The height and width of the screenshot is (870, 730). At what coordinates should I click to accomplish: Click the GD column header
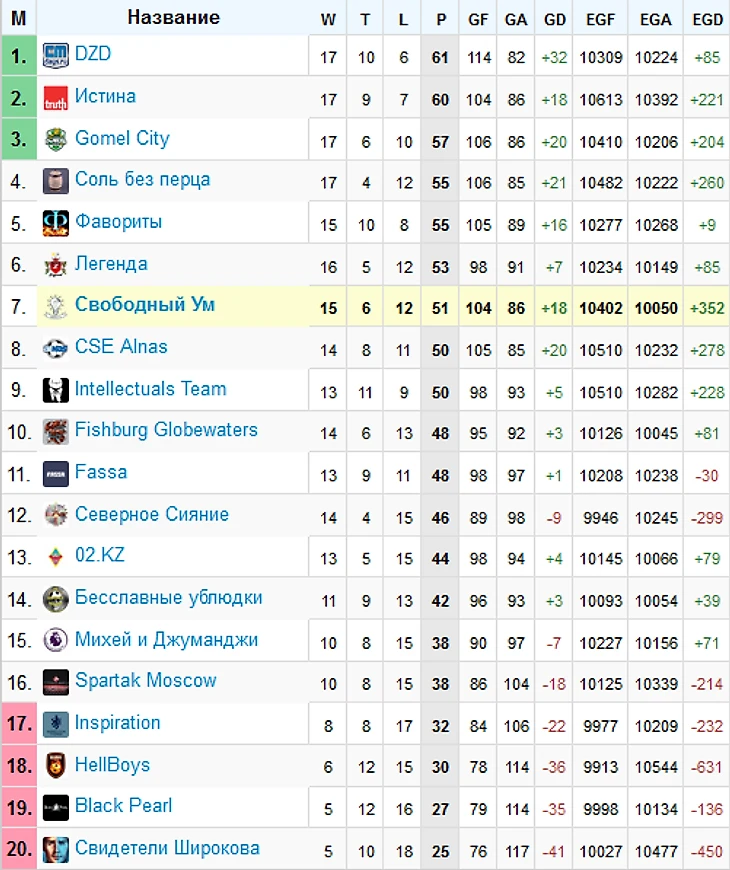tap(554, 19)
